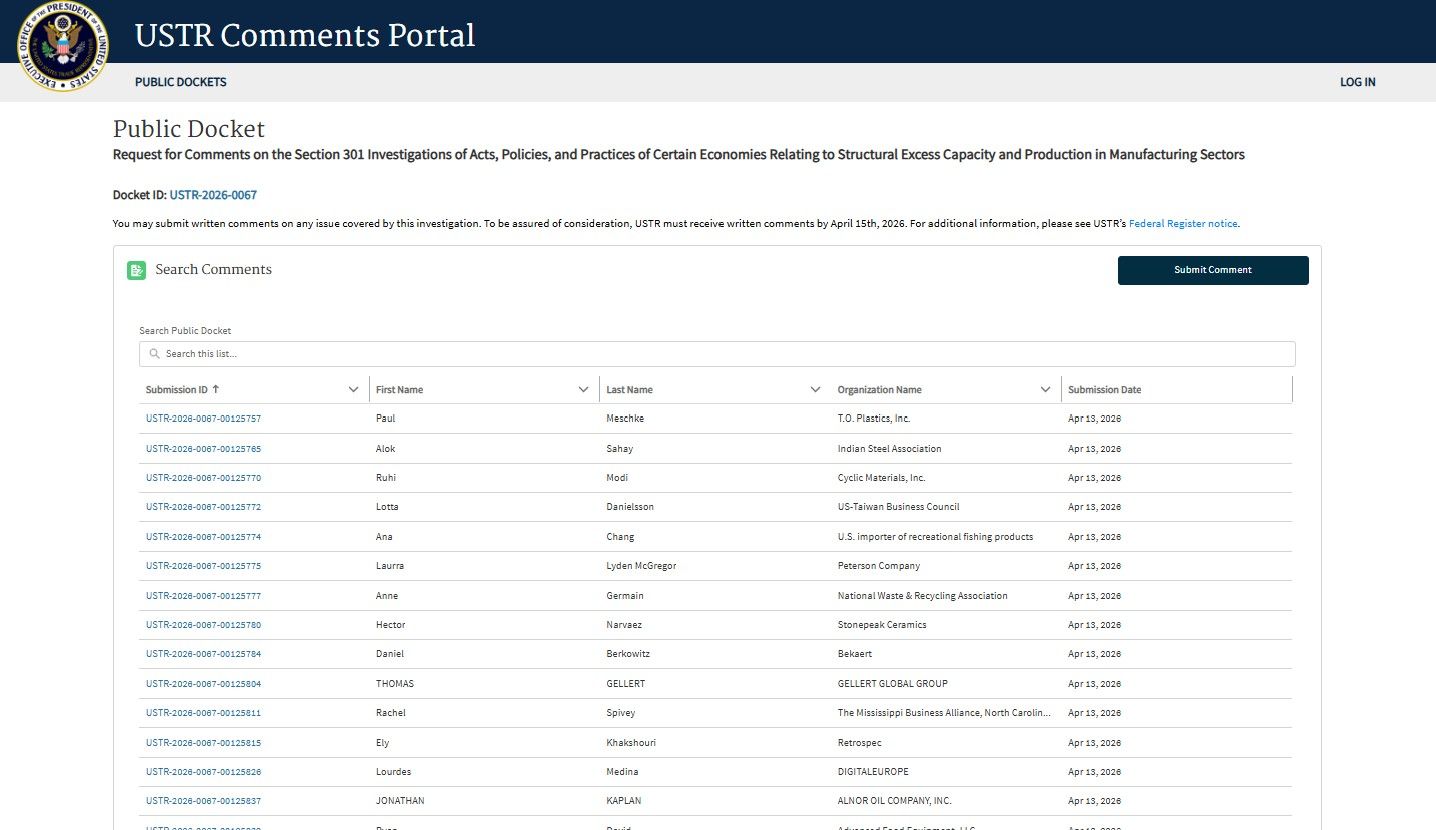Click the Submission Date column header
The height and width of the screenshot is (830, 1436).
tap(1104, 390)
